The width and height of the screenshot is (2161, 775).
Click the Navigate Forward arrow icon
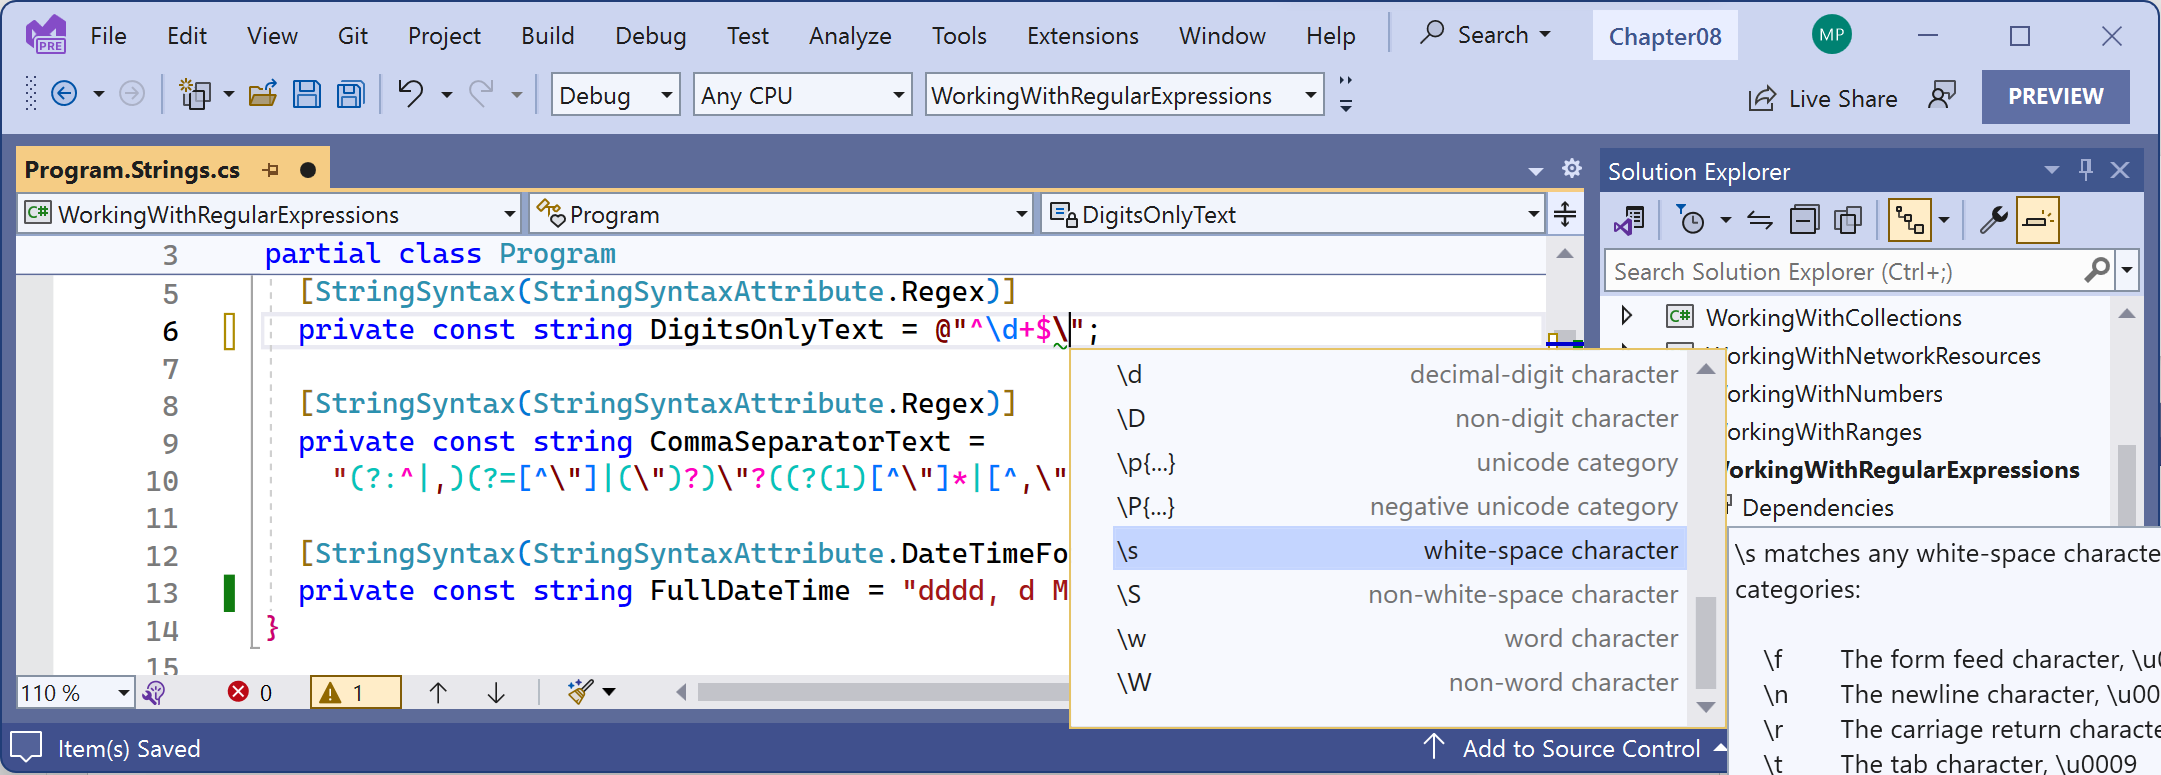[132, 94]
